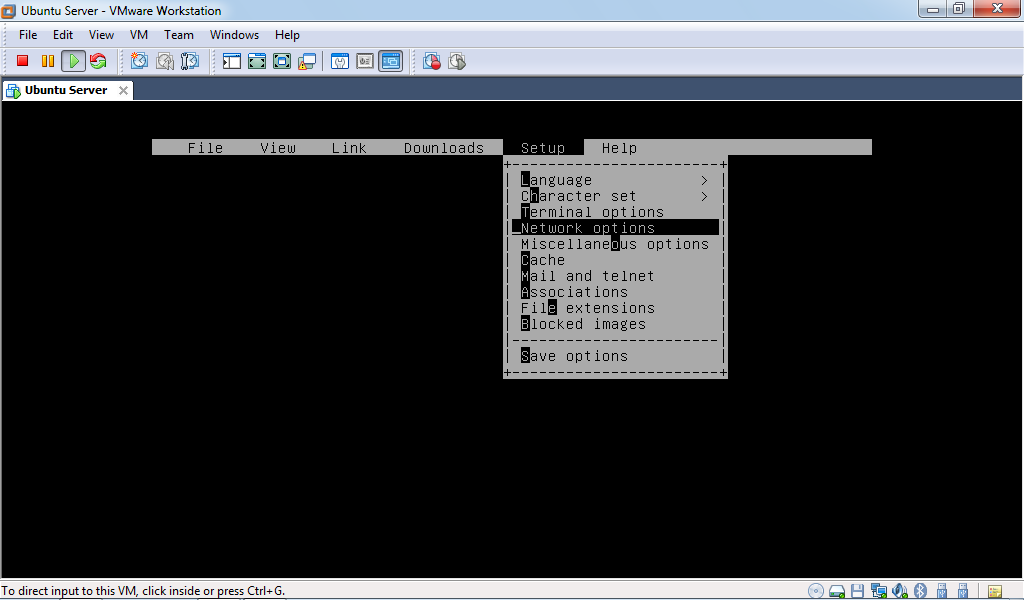1024x600 pixels.
Task: Click the Bluetooth status icon
Action: (x=920, y=591)
